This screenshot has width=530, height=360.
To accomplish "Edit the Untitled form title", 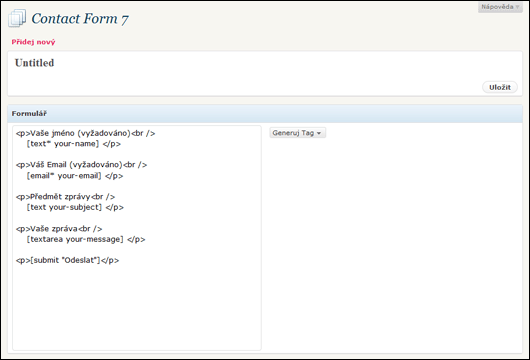I will [34, 63].
